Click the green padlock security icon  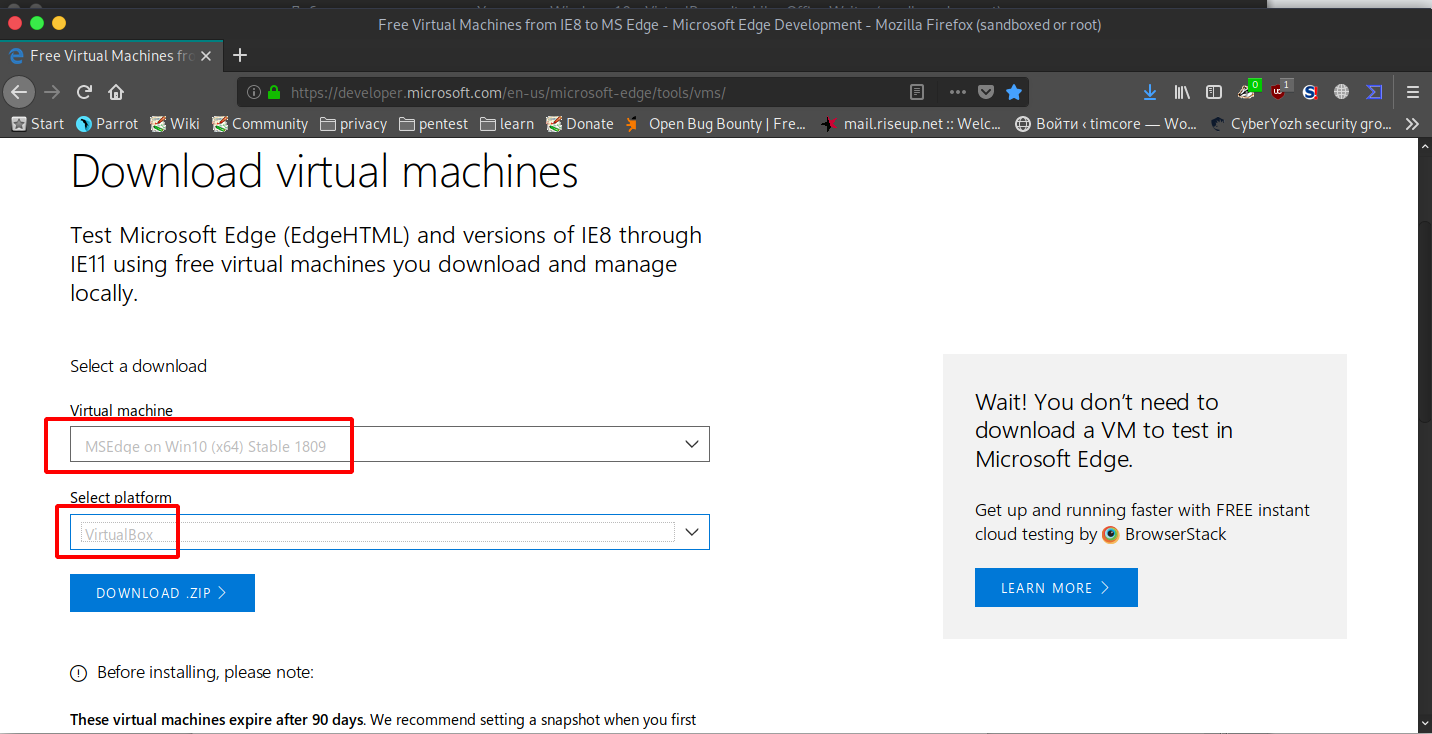tap(274, 92)
